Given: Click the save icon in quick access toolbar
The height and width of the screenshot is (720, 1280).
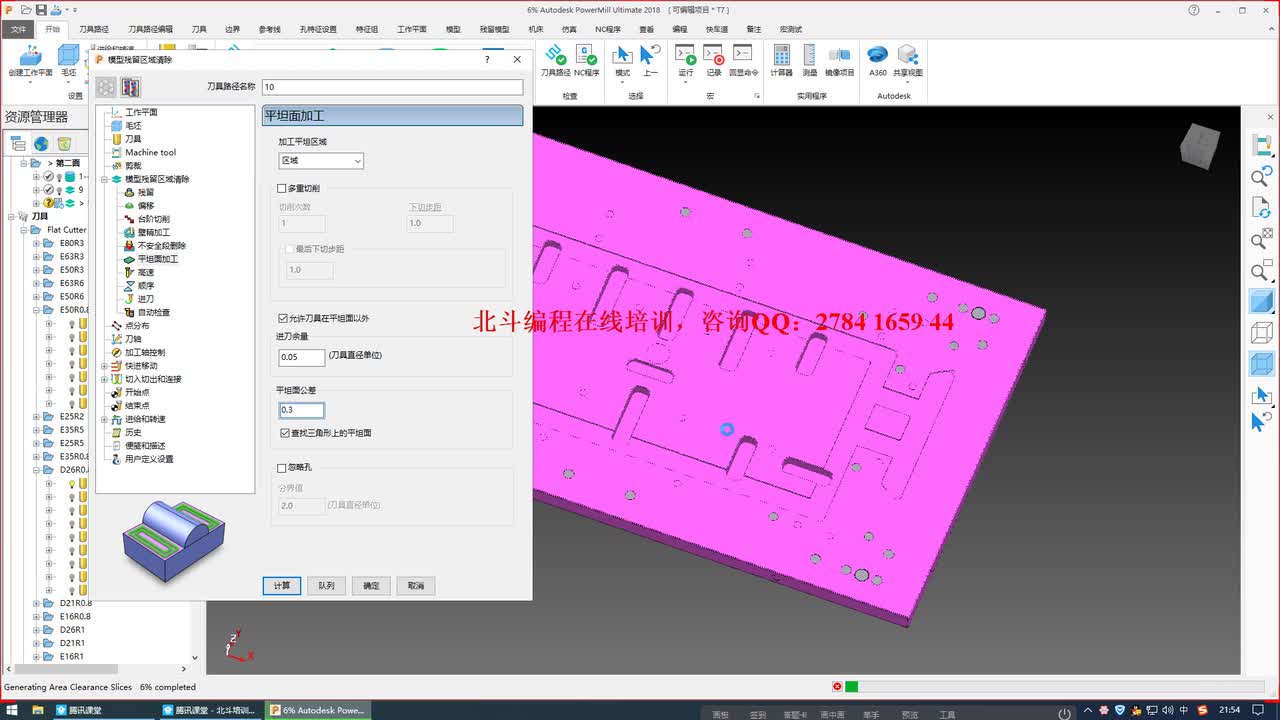Looking at the screenshot, I should tap(41, 10).
